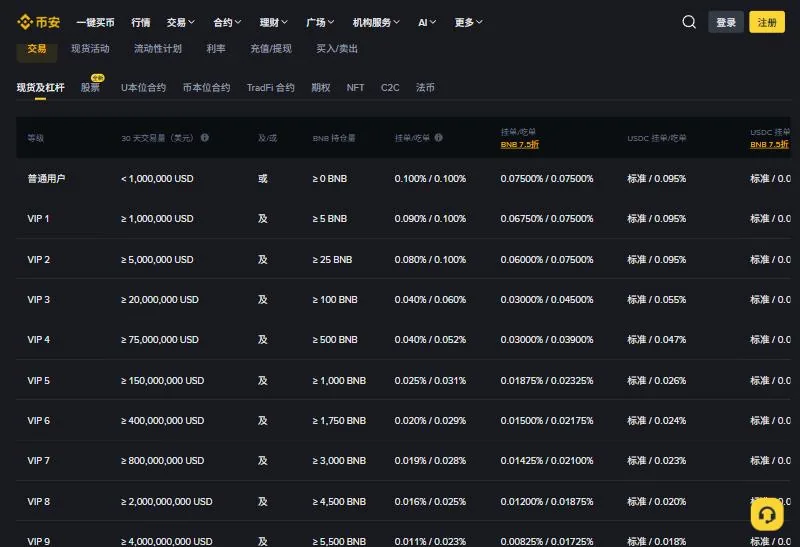The width and height of the screenshot is (800, 547).
Task: Click '≥ 5,000,000 USD' volume cell
Action: 157,260
